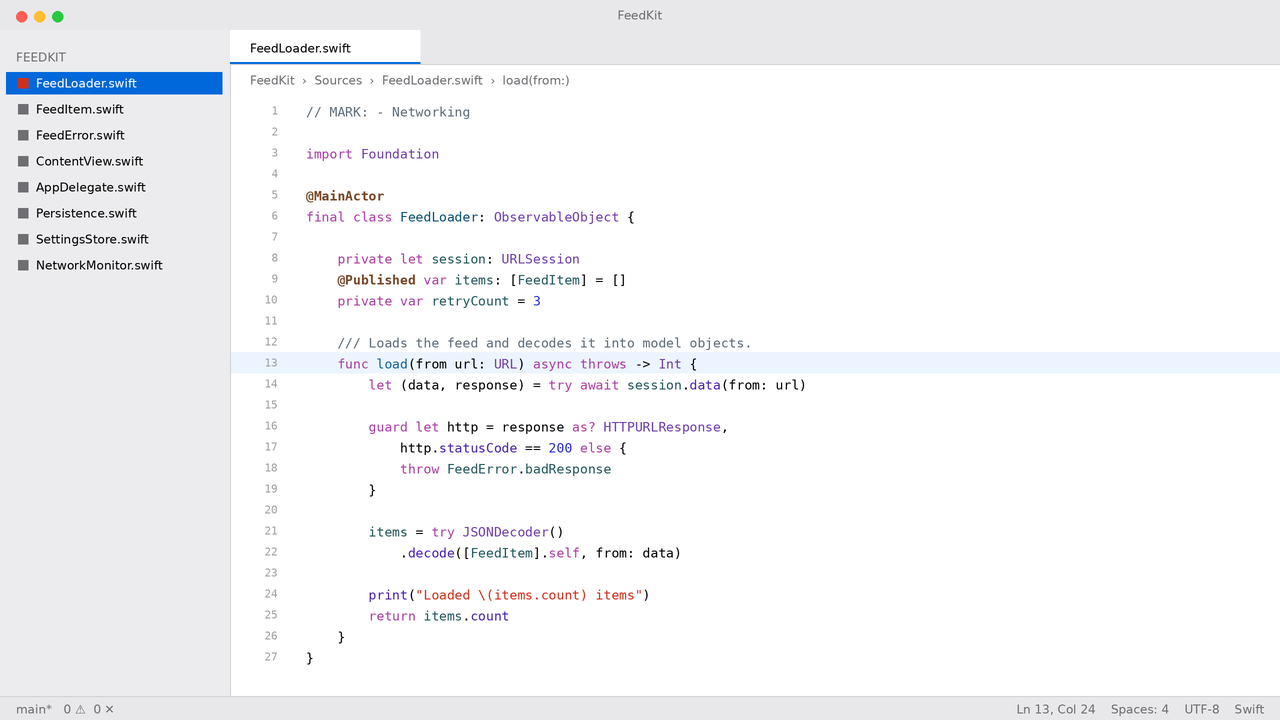This screenshot has width=1280, height=720.
Task: Click the "Loaded \(items.count) items" string
Action: click(x=529, y=595)
